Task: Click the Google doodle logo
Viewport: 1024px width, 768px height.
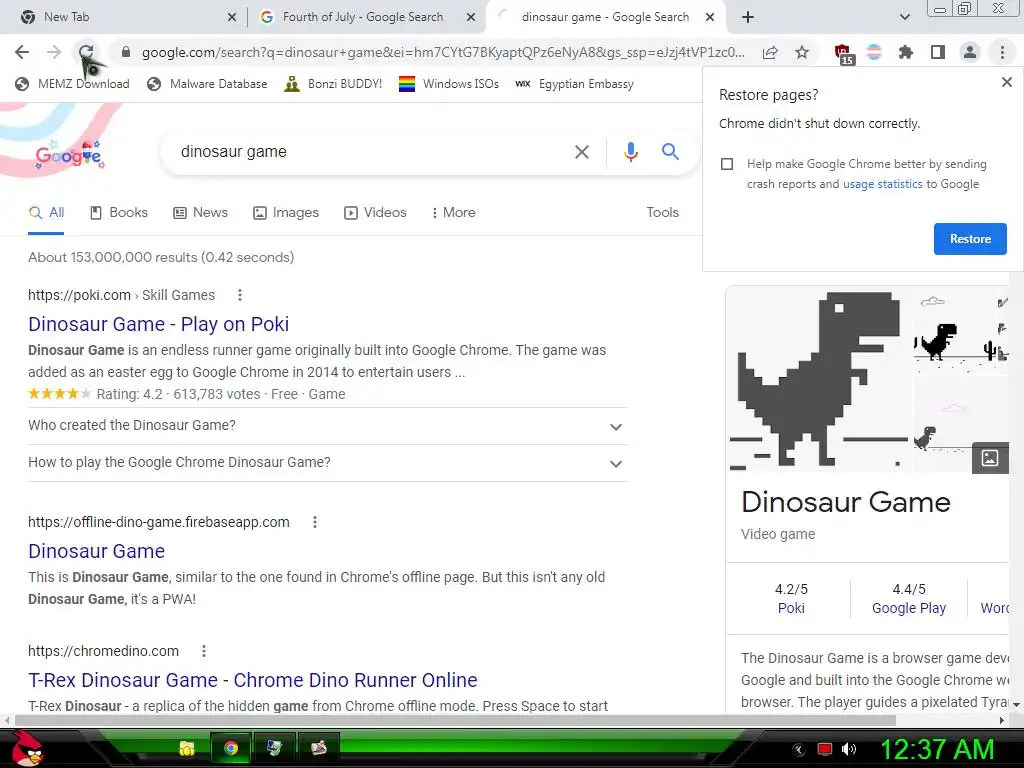Action: 70,155
